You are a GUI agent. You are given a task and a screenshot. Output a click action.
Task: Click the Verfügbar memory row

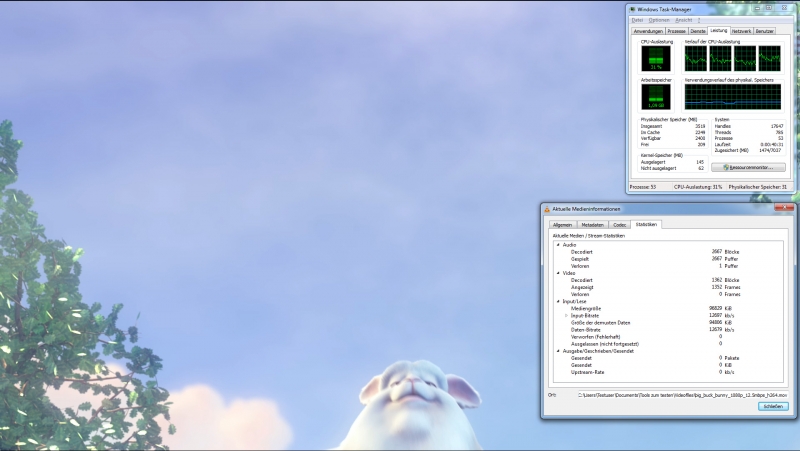[672, 138]
